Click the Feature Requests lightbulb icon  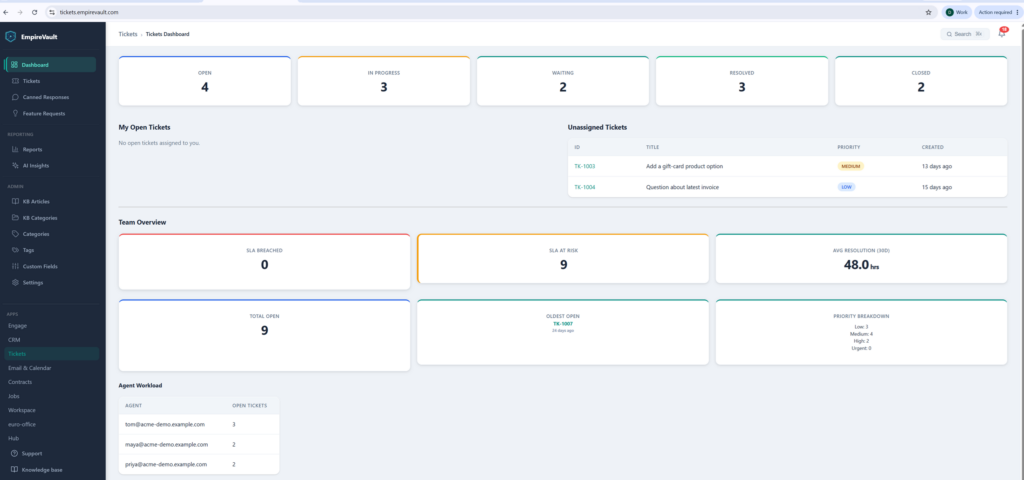point(16,114)
